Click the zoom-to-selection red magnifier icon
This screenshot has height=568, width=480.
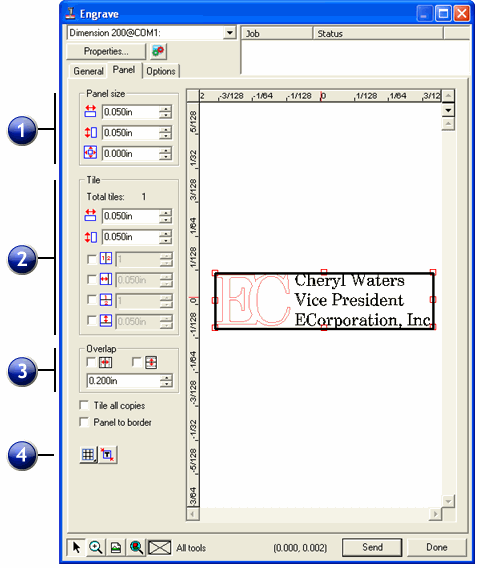pos(136,547)
